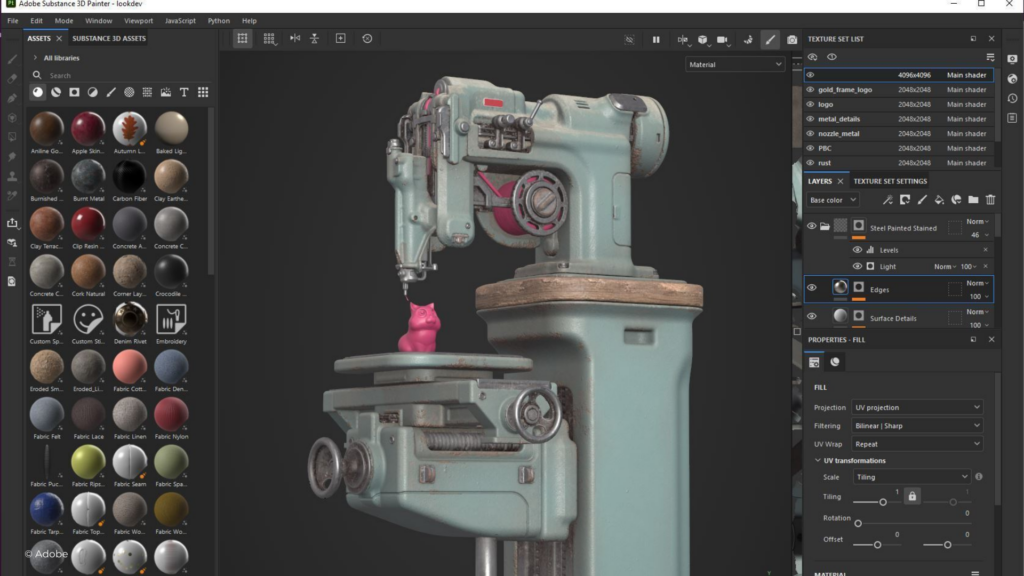Select the Paint brush tool in left toolbar

12,59
